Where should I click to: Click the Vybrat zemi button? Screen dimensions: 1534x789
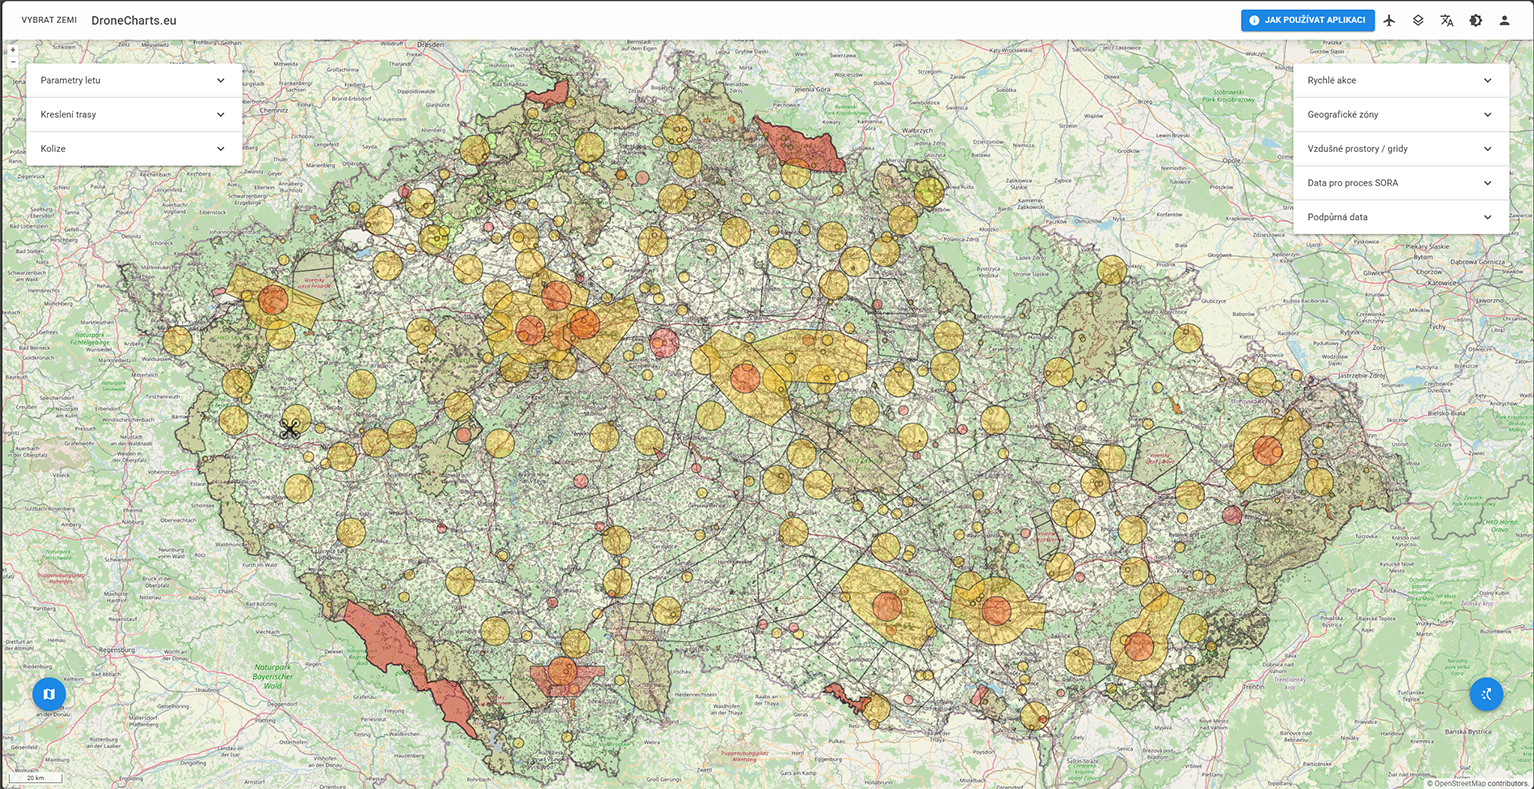click(49, 20)
